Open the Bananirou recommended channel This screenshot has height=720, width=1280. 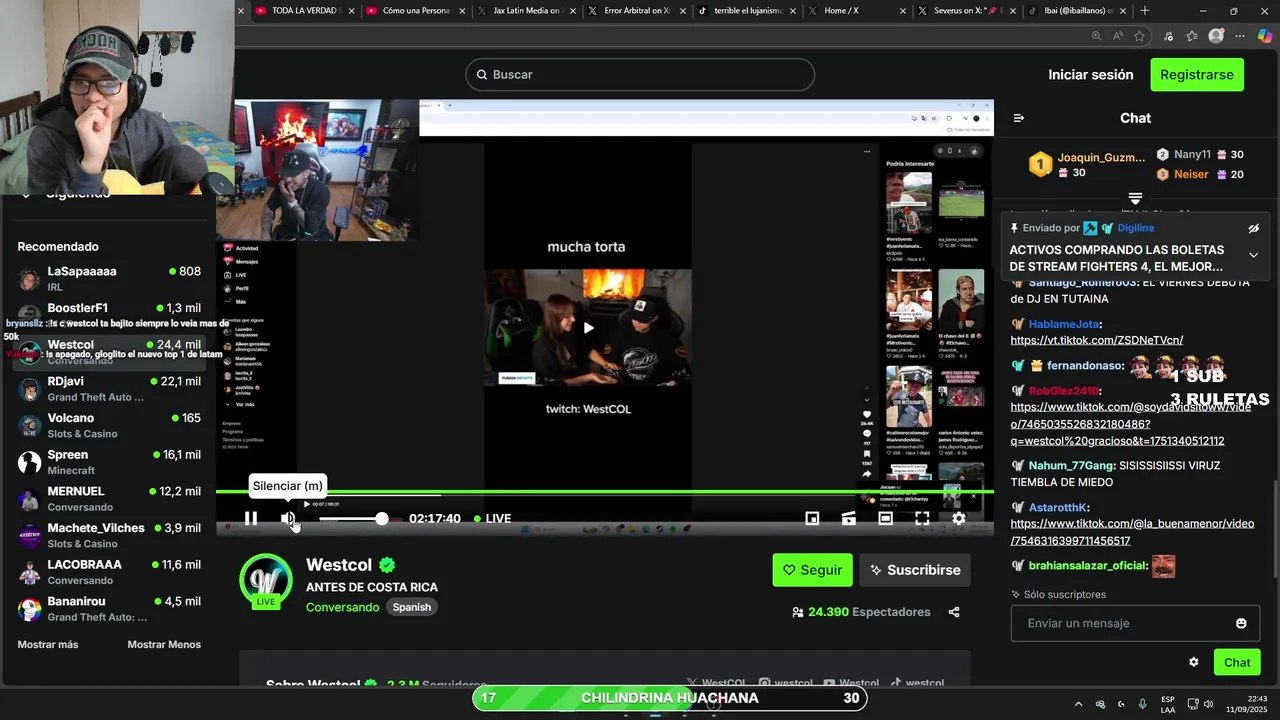(108, 609)
